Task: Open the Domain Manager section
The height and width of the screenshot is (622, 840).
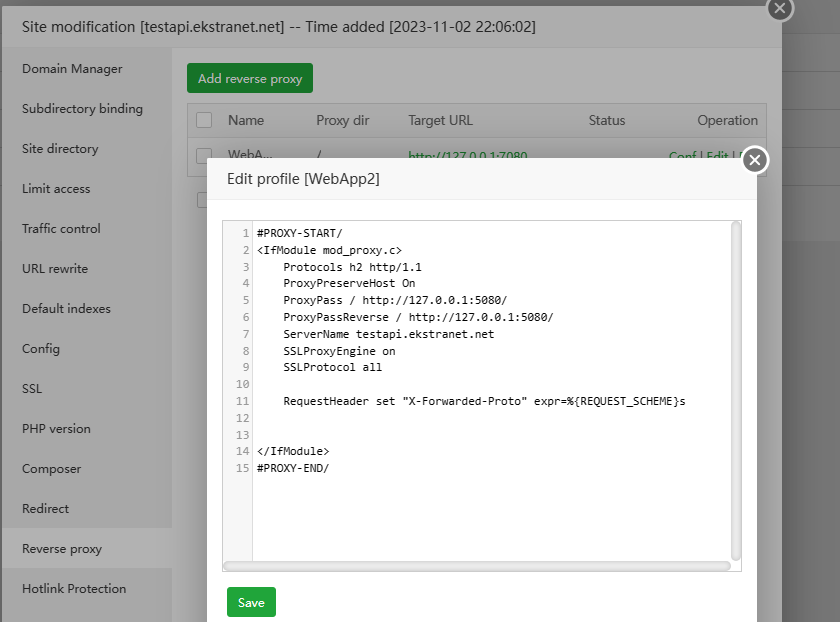Action: click(72, 69)
